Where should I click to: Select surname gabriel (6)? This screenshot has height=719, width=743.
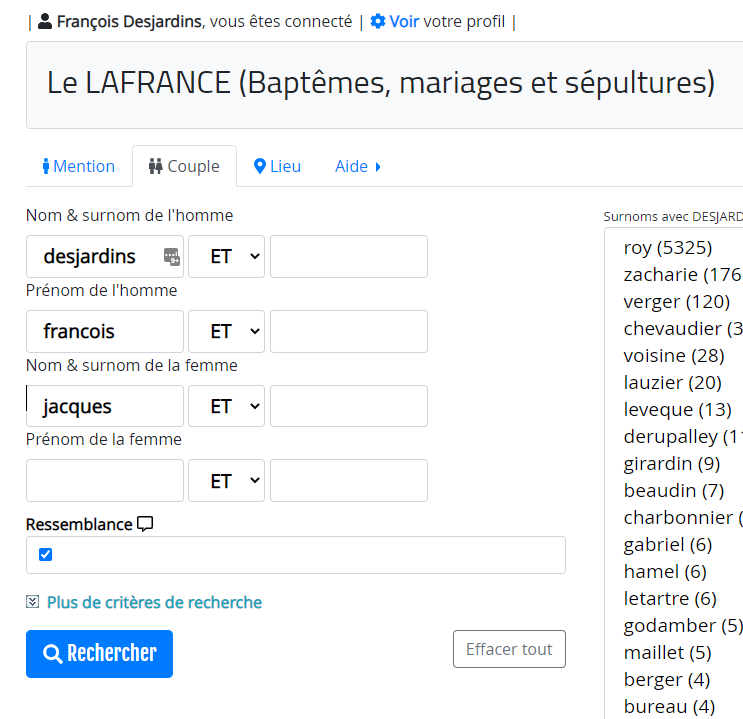click(668, 545)
